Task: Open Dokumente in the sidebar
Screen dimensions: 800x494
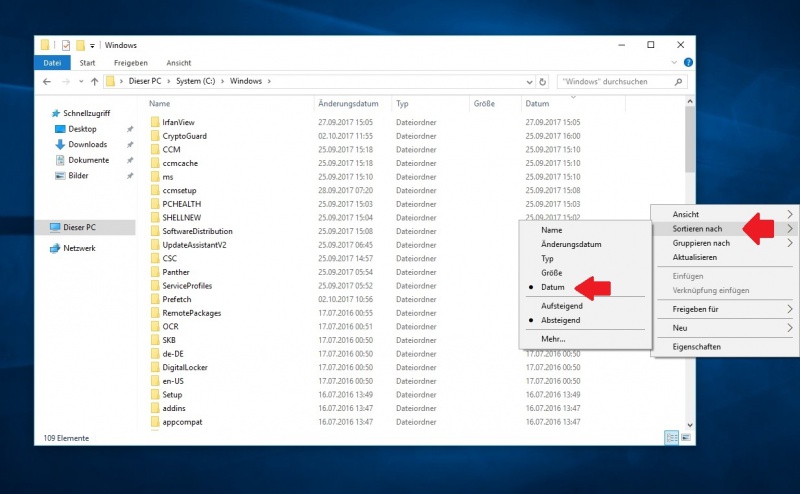Action: click(89, 160)
